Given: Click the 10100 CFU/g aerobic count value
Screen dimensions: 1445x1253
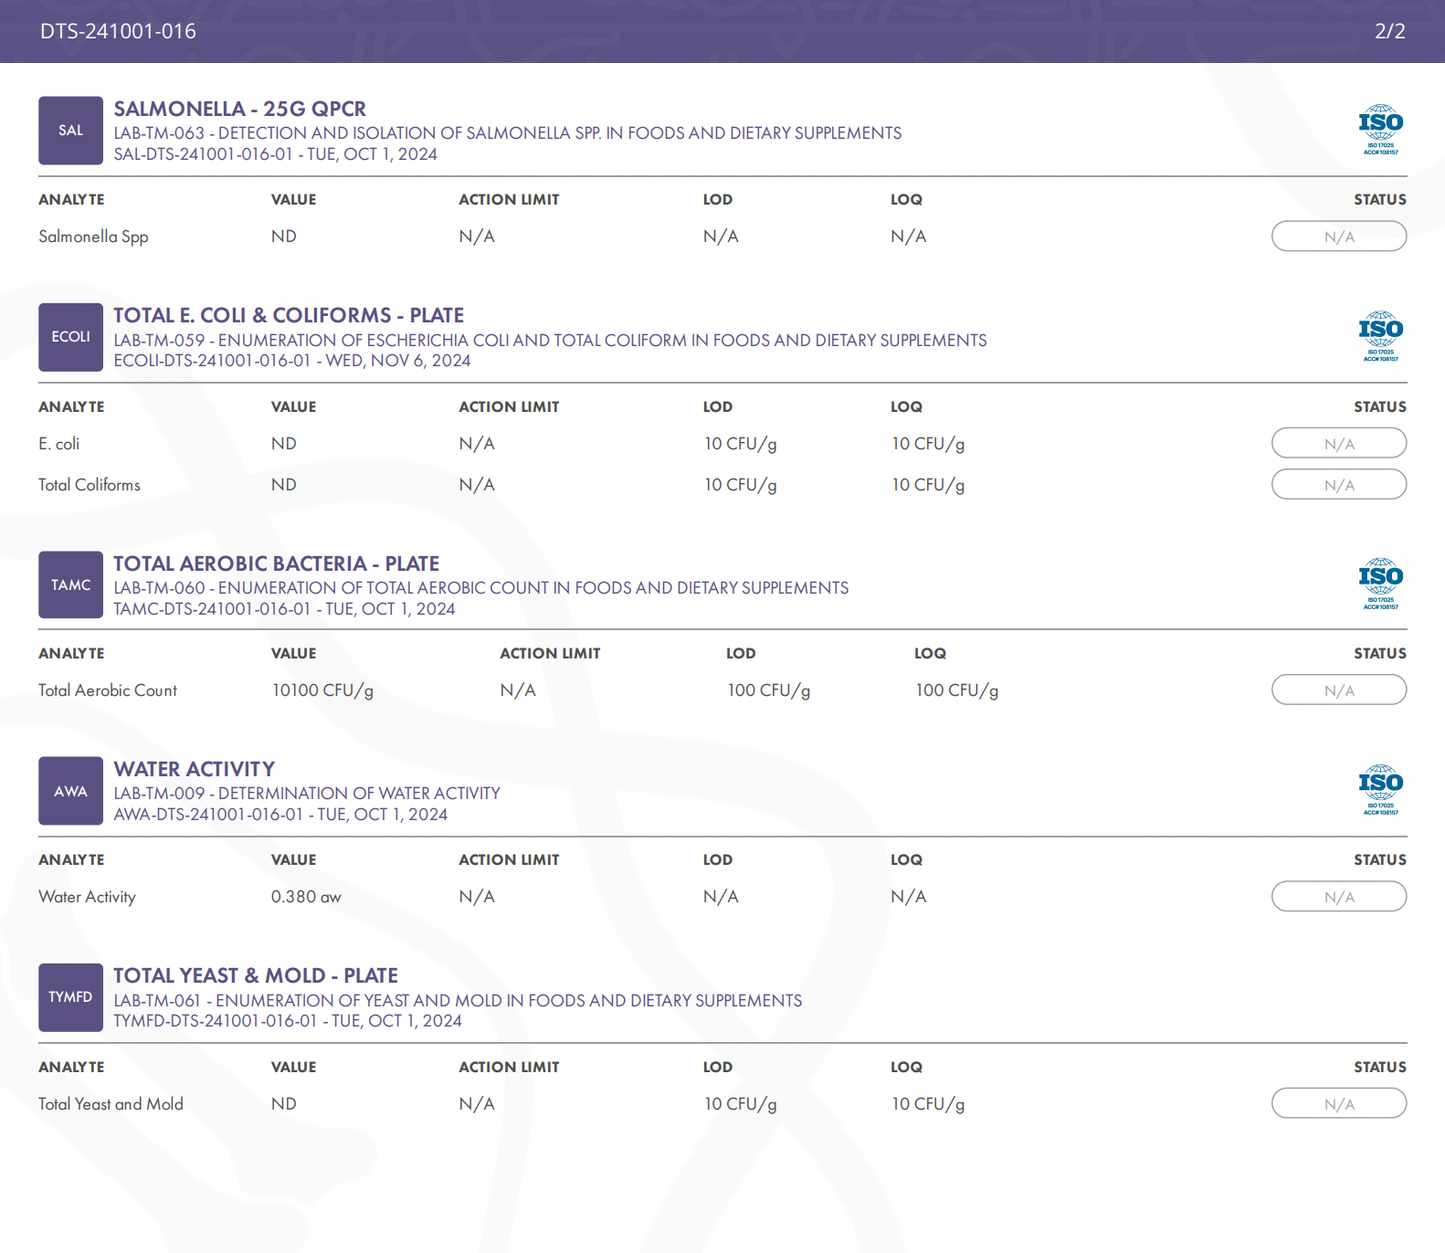Looking at the screenshot, I should 322,690.
